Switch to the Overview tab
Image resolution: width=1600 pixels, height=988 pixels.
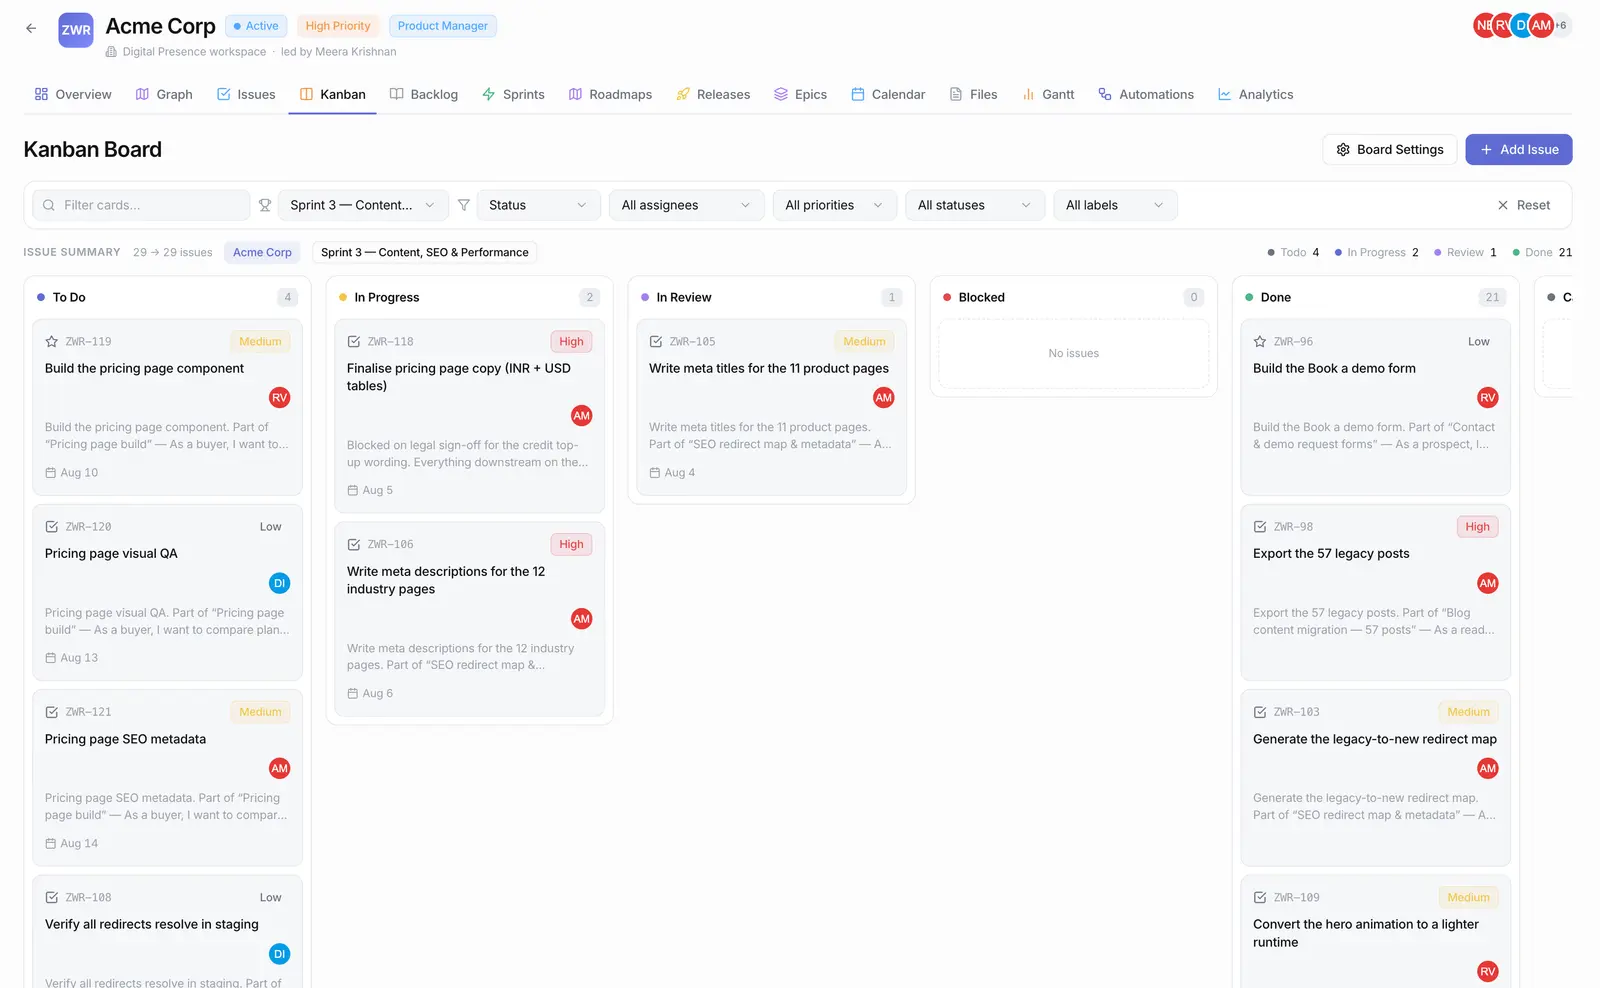(73, 94)
